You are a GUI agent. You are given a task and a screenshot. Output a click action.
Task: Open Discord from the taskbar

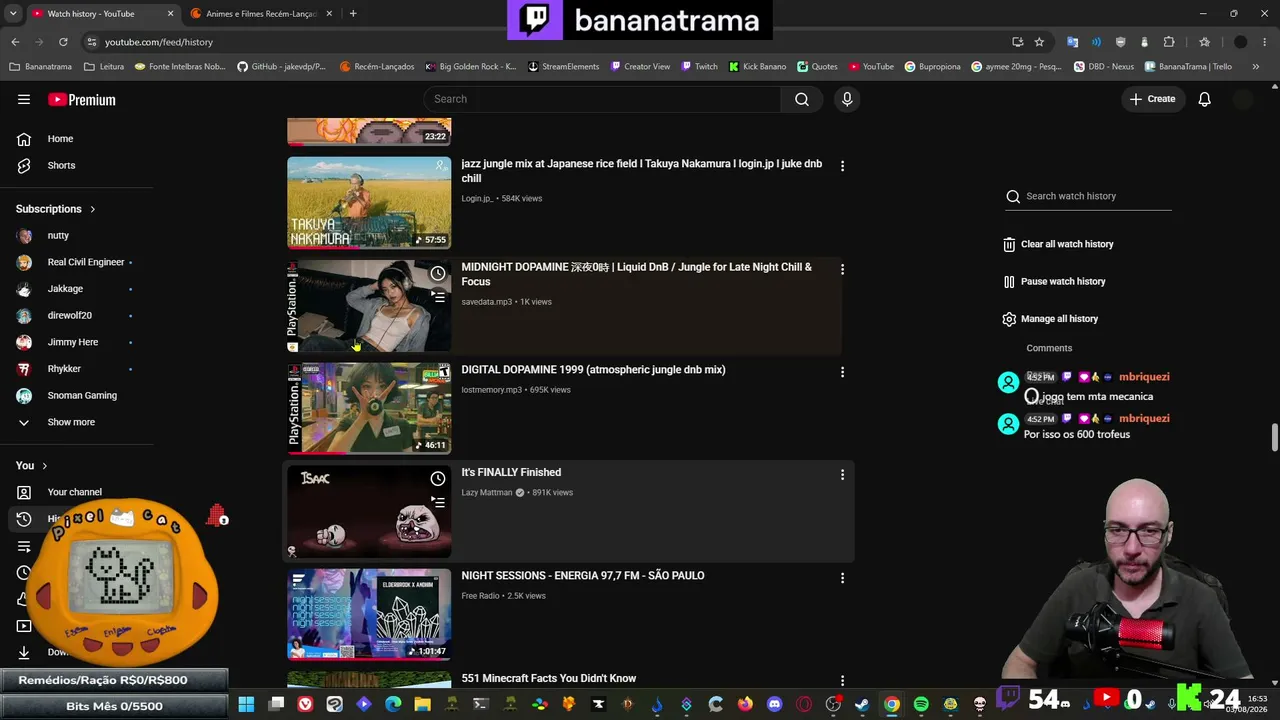(774, 704)
